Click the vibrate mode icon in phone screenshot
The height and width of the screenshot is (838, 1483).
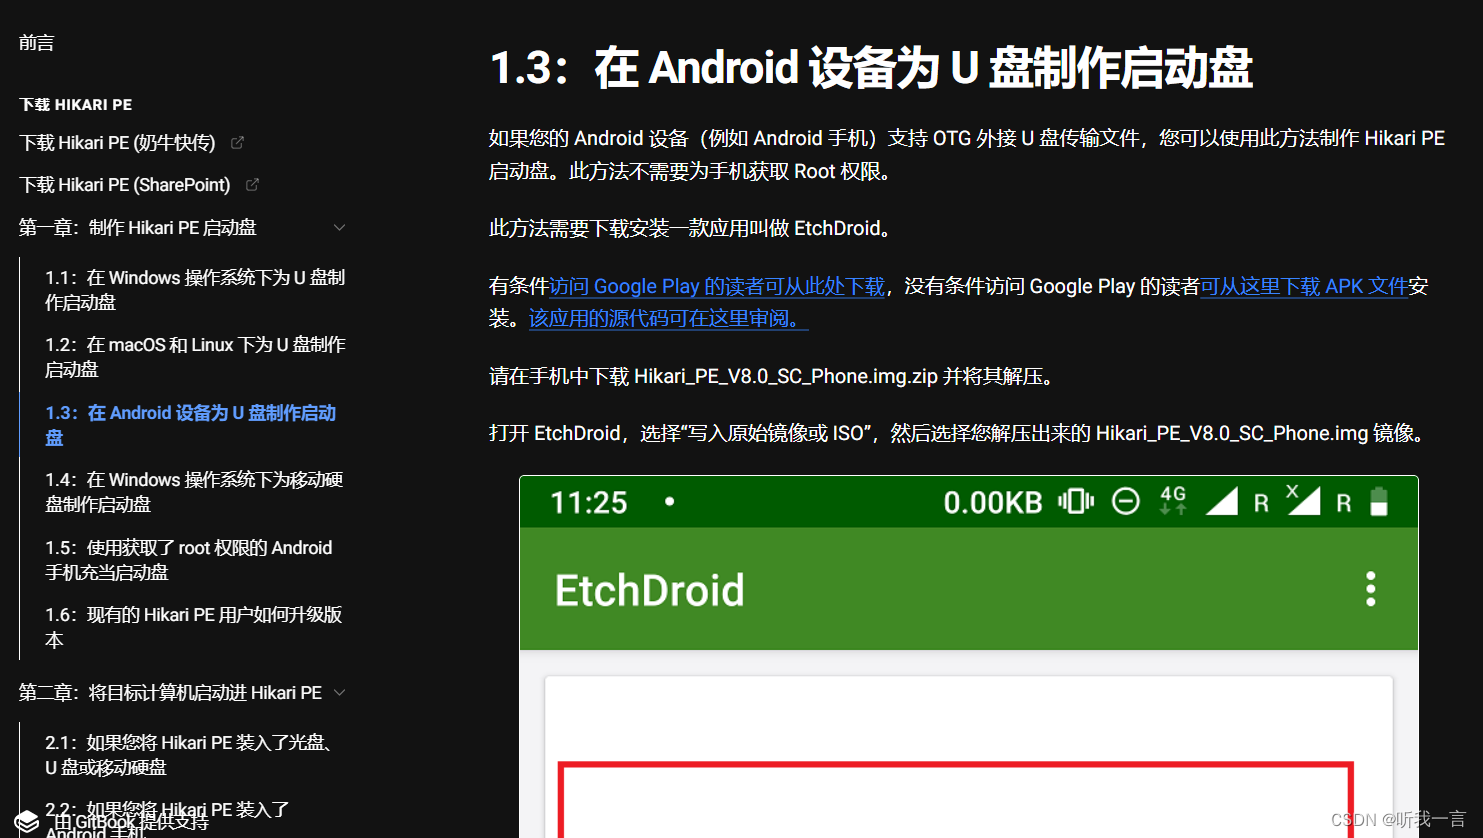pyautogui.click(x=1076, y=501)
